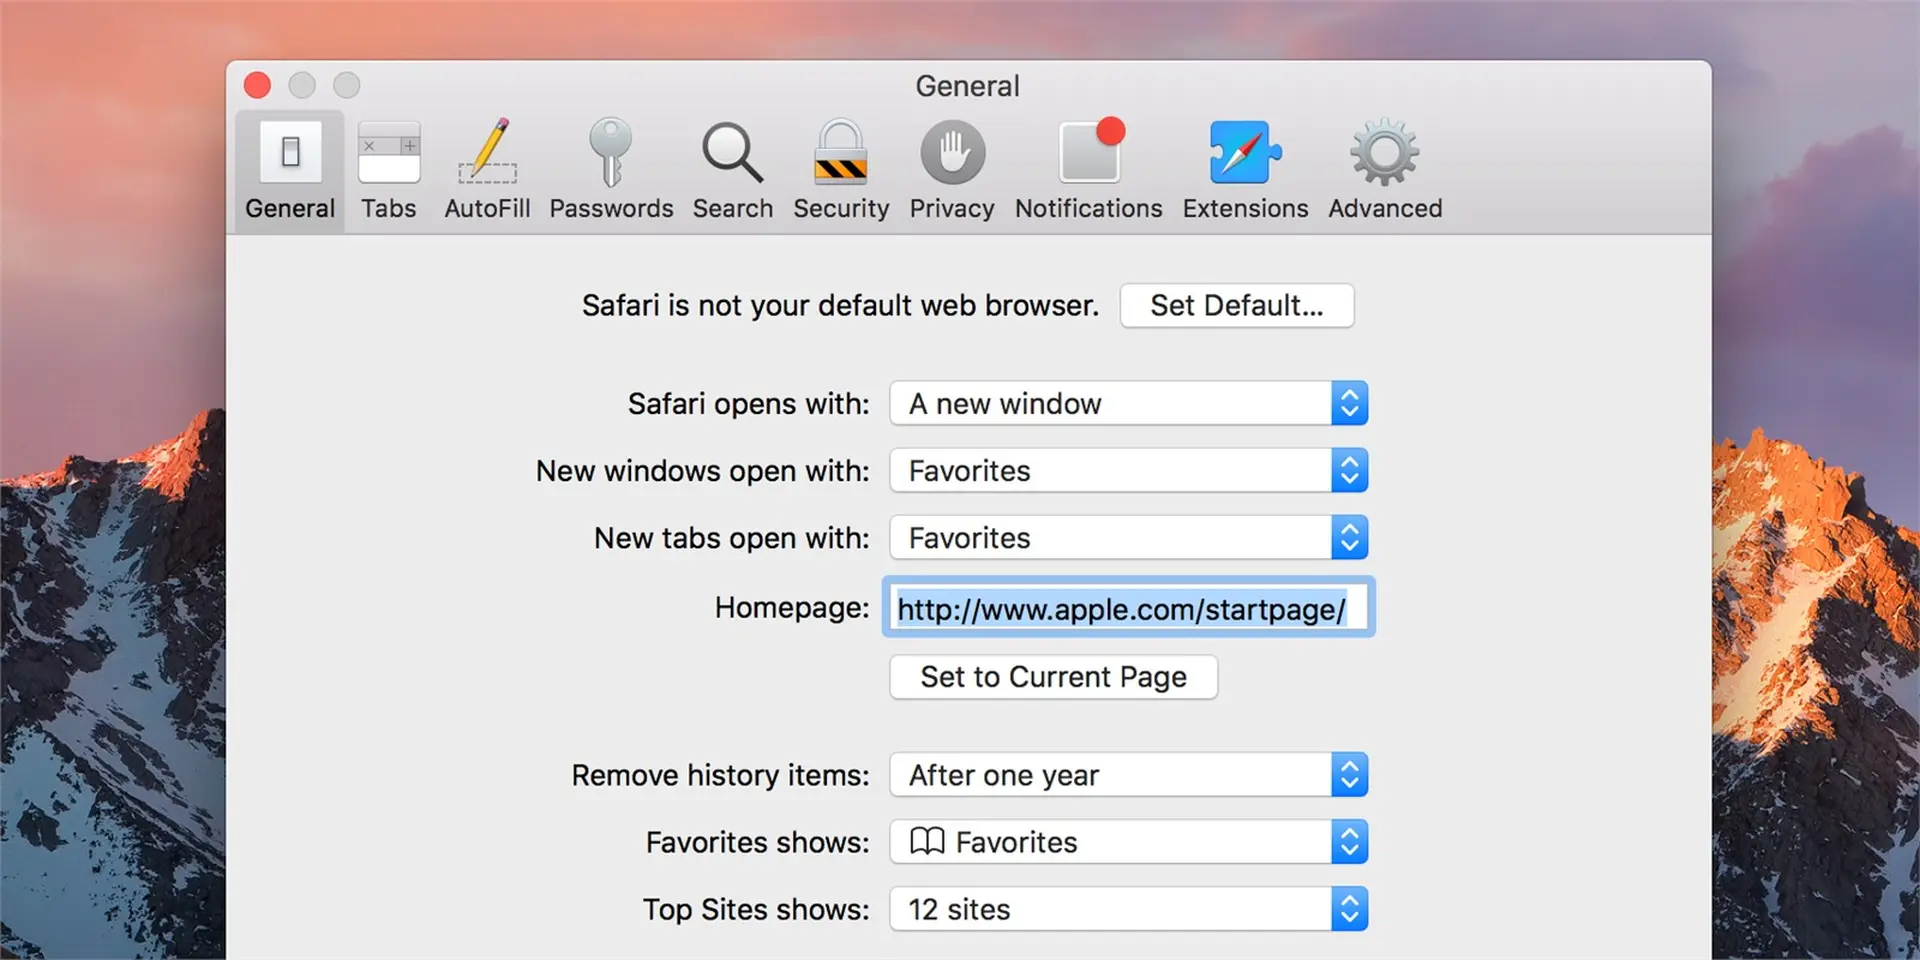Click the Set Default button
This screenshot has height=960, width=1920.
[1237, 305]
